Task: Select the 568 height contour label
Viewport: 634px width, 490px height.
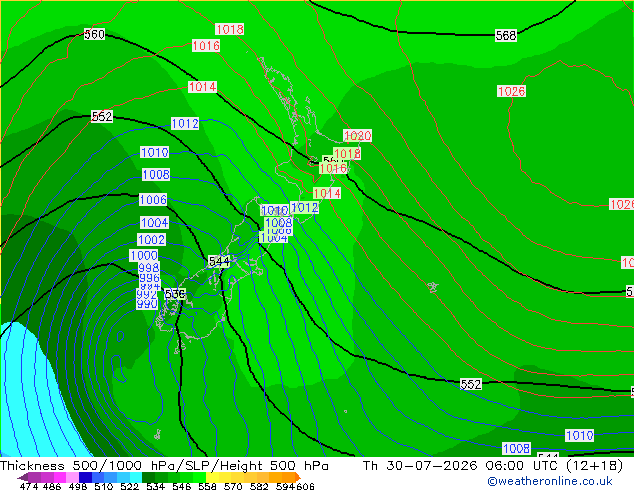Action: click(506, 36)
